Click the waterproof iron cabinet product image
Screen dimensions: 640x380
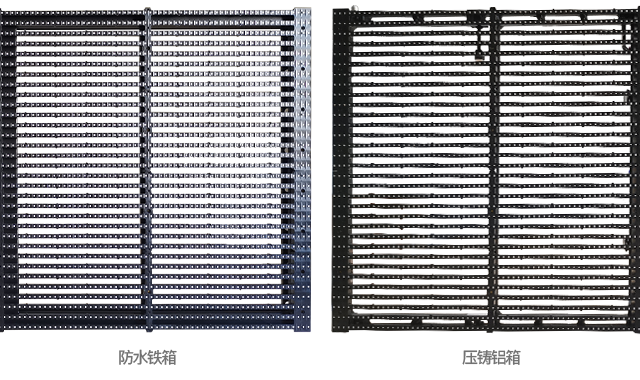click(156, 169)
